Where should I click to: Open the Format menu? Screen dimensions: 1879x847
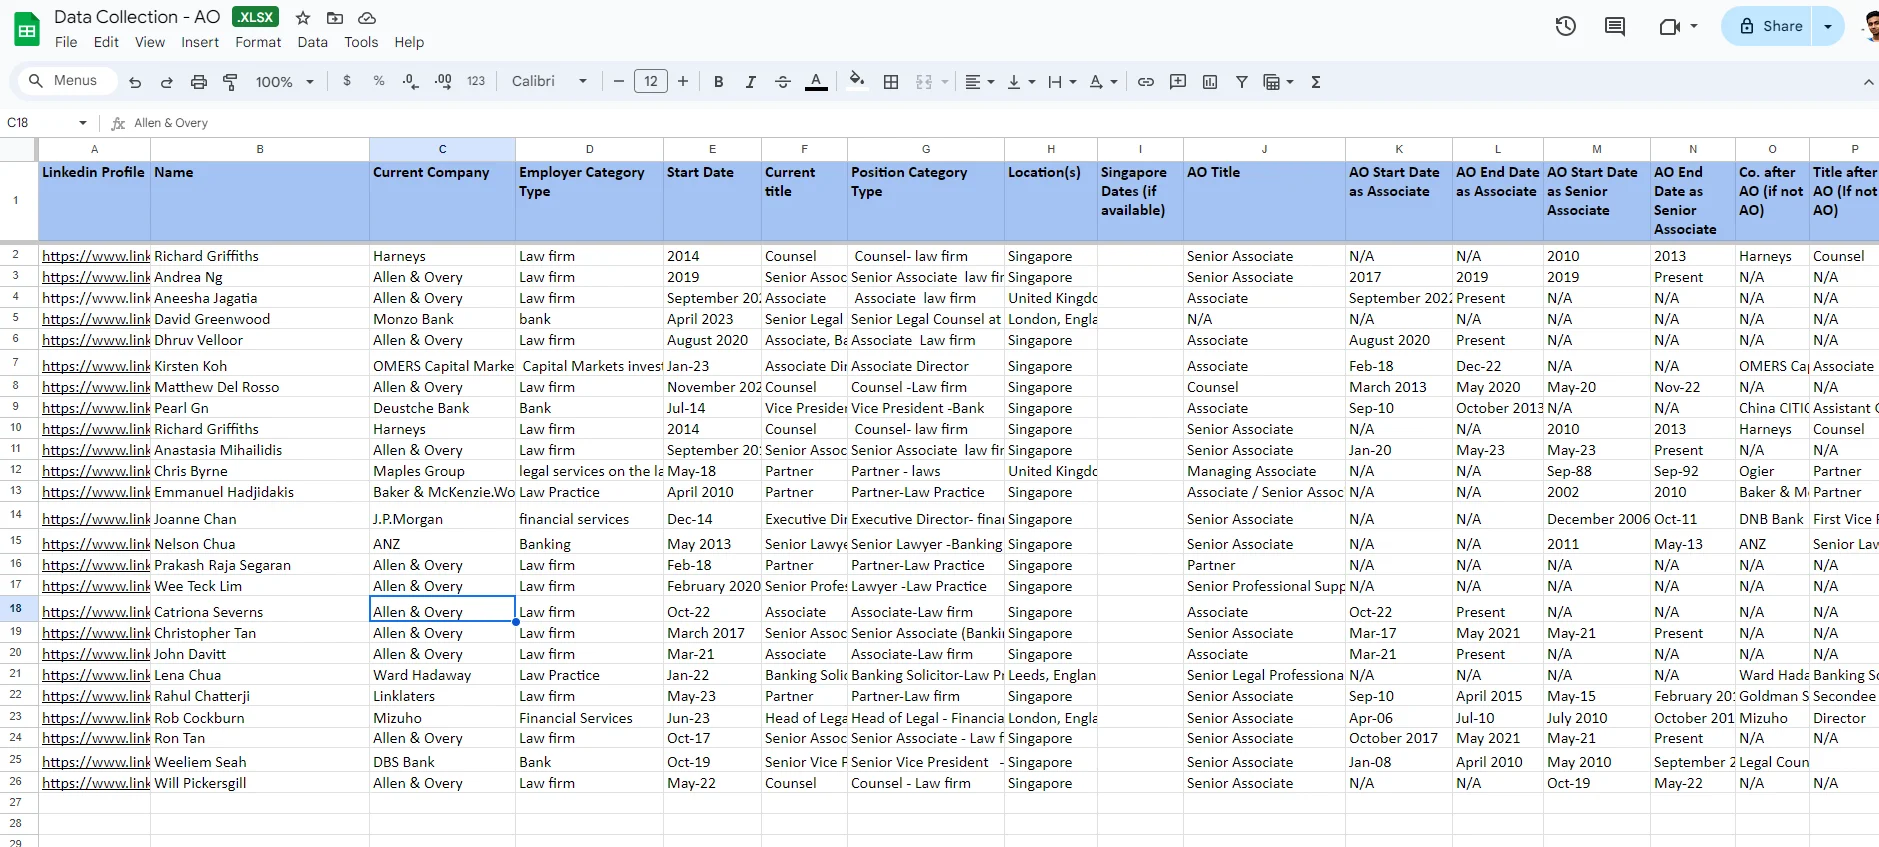(x=258, y=42)
